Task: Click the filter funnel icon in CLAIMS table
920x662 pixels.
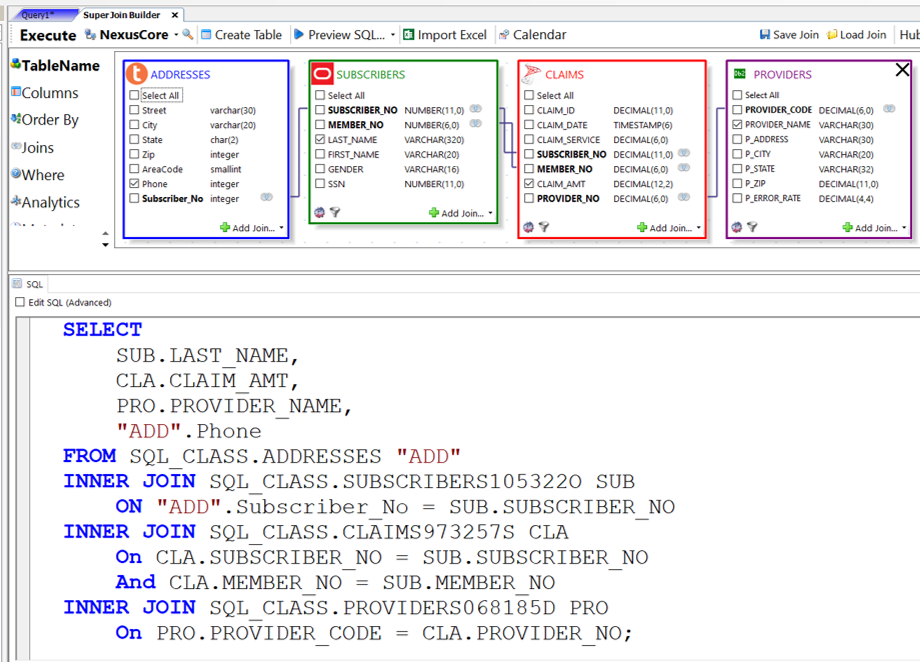Action: click(544, 228)
